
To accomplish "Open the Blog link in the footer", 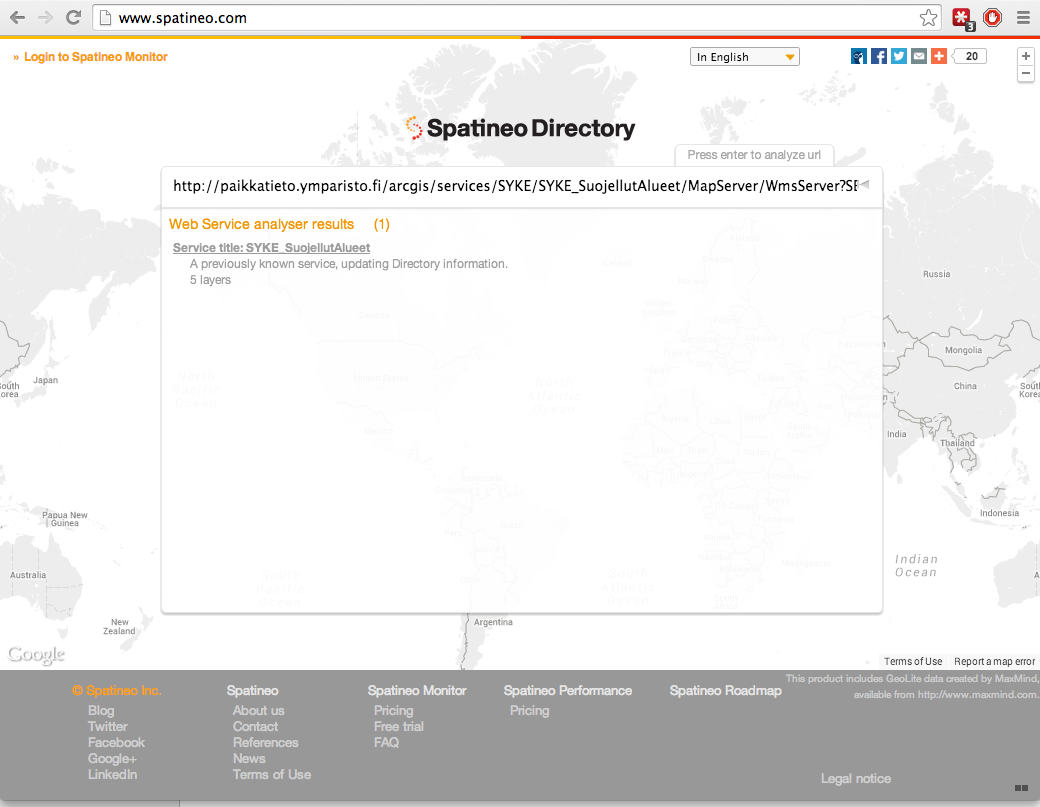I will [101, 710].
